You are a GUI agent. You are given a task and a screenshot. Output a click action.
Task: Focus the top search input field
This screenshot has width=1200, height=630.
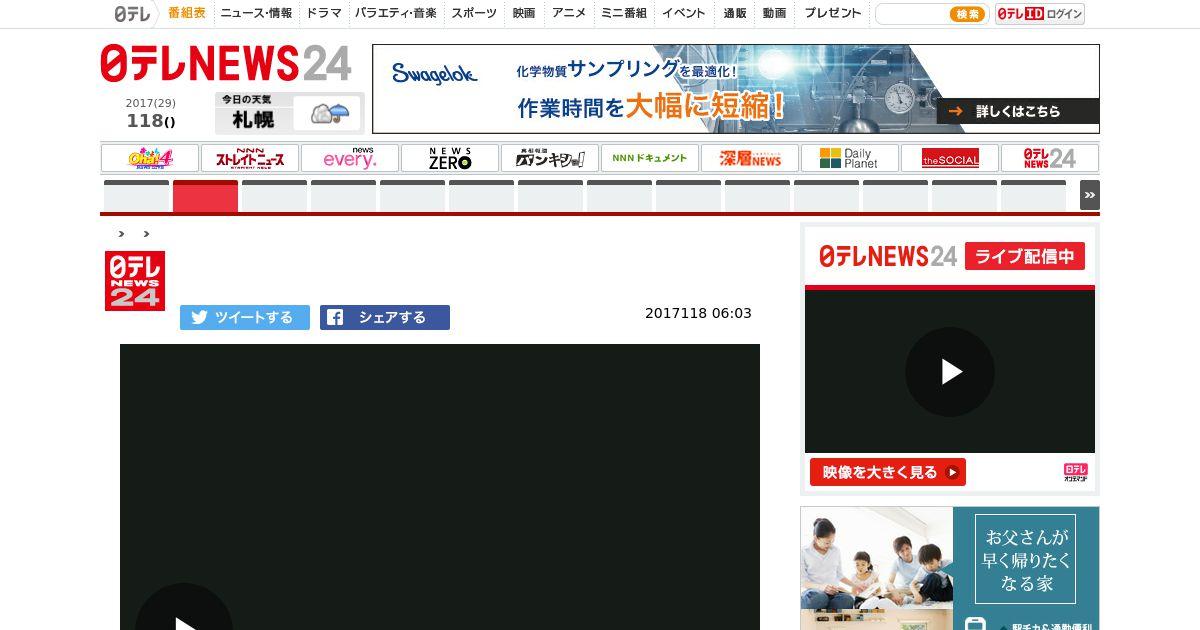click(x=910, y=14)
